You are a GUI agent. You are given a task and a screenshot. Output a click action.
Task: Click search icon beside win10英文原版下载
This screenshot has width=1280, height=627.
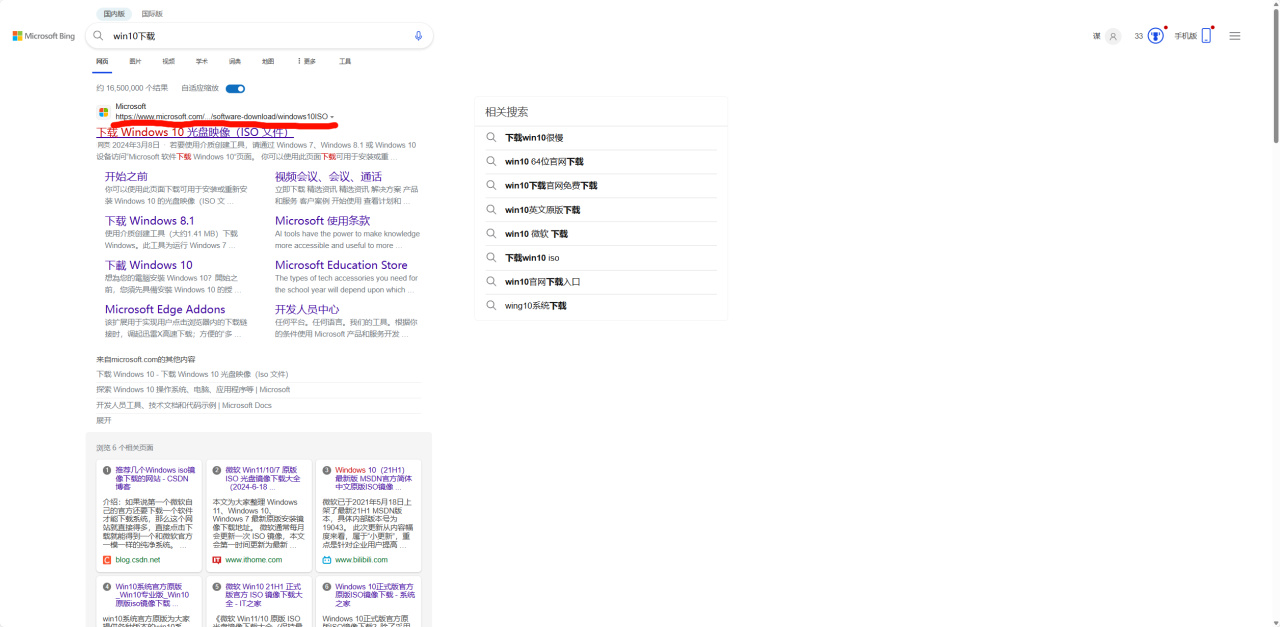tap(491, 210)
